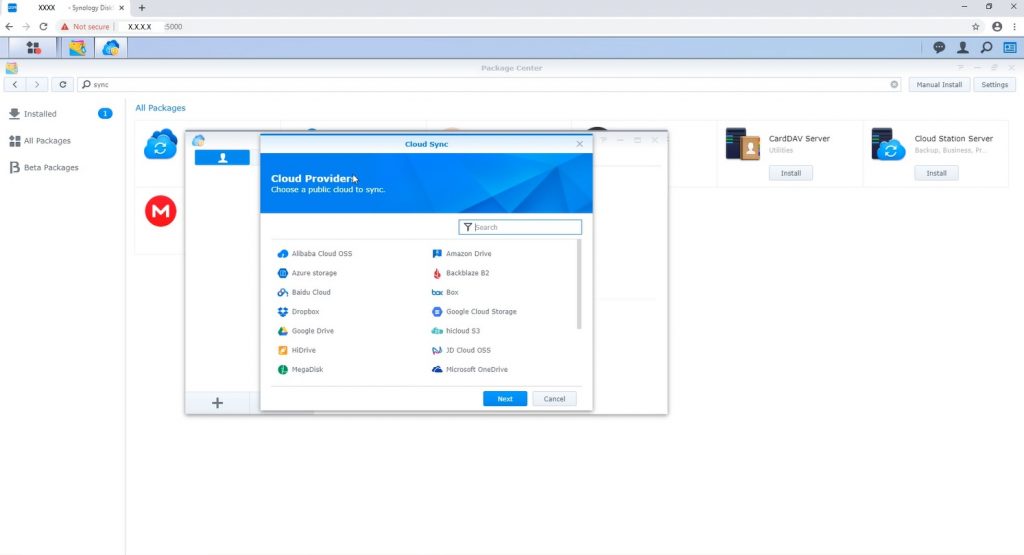Switch to Cloud Sync taskbar icon
This screenshot has height=555, width=1024.
[110, 48]
